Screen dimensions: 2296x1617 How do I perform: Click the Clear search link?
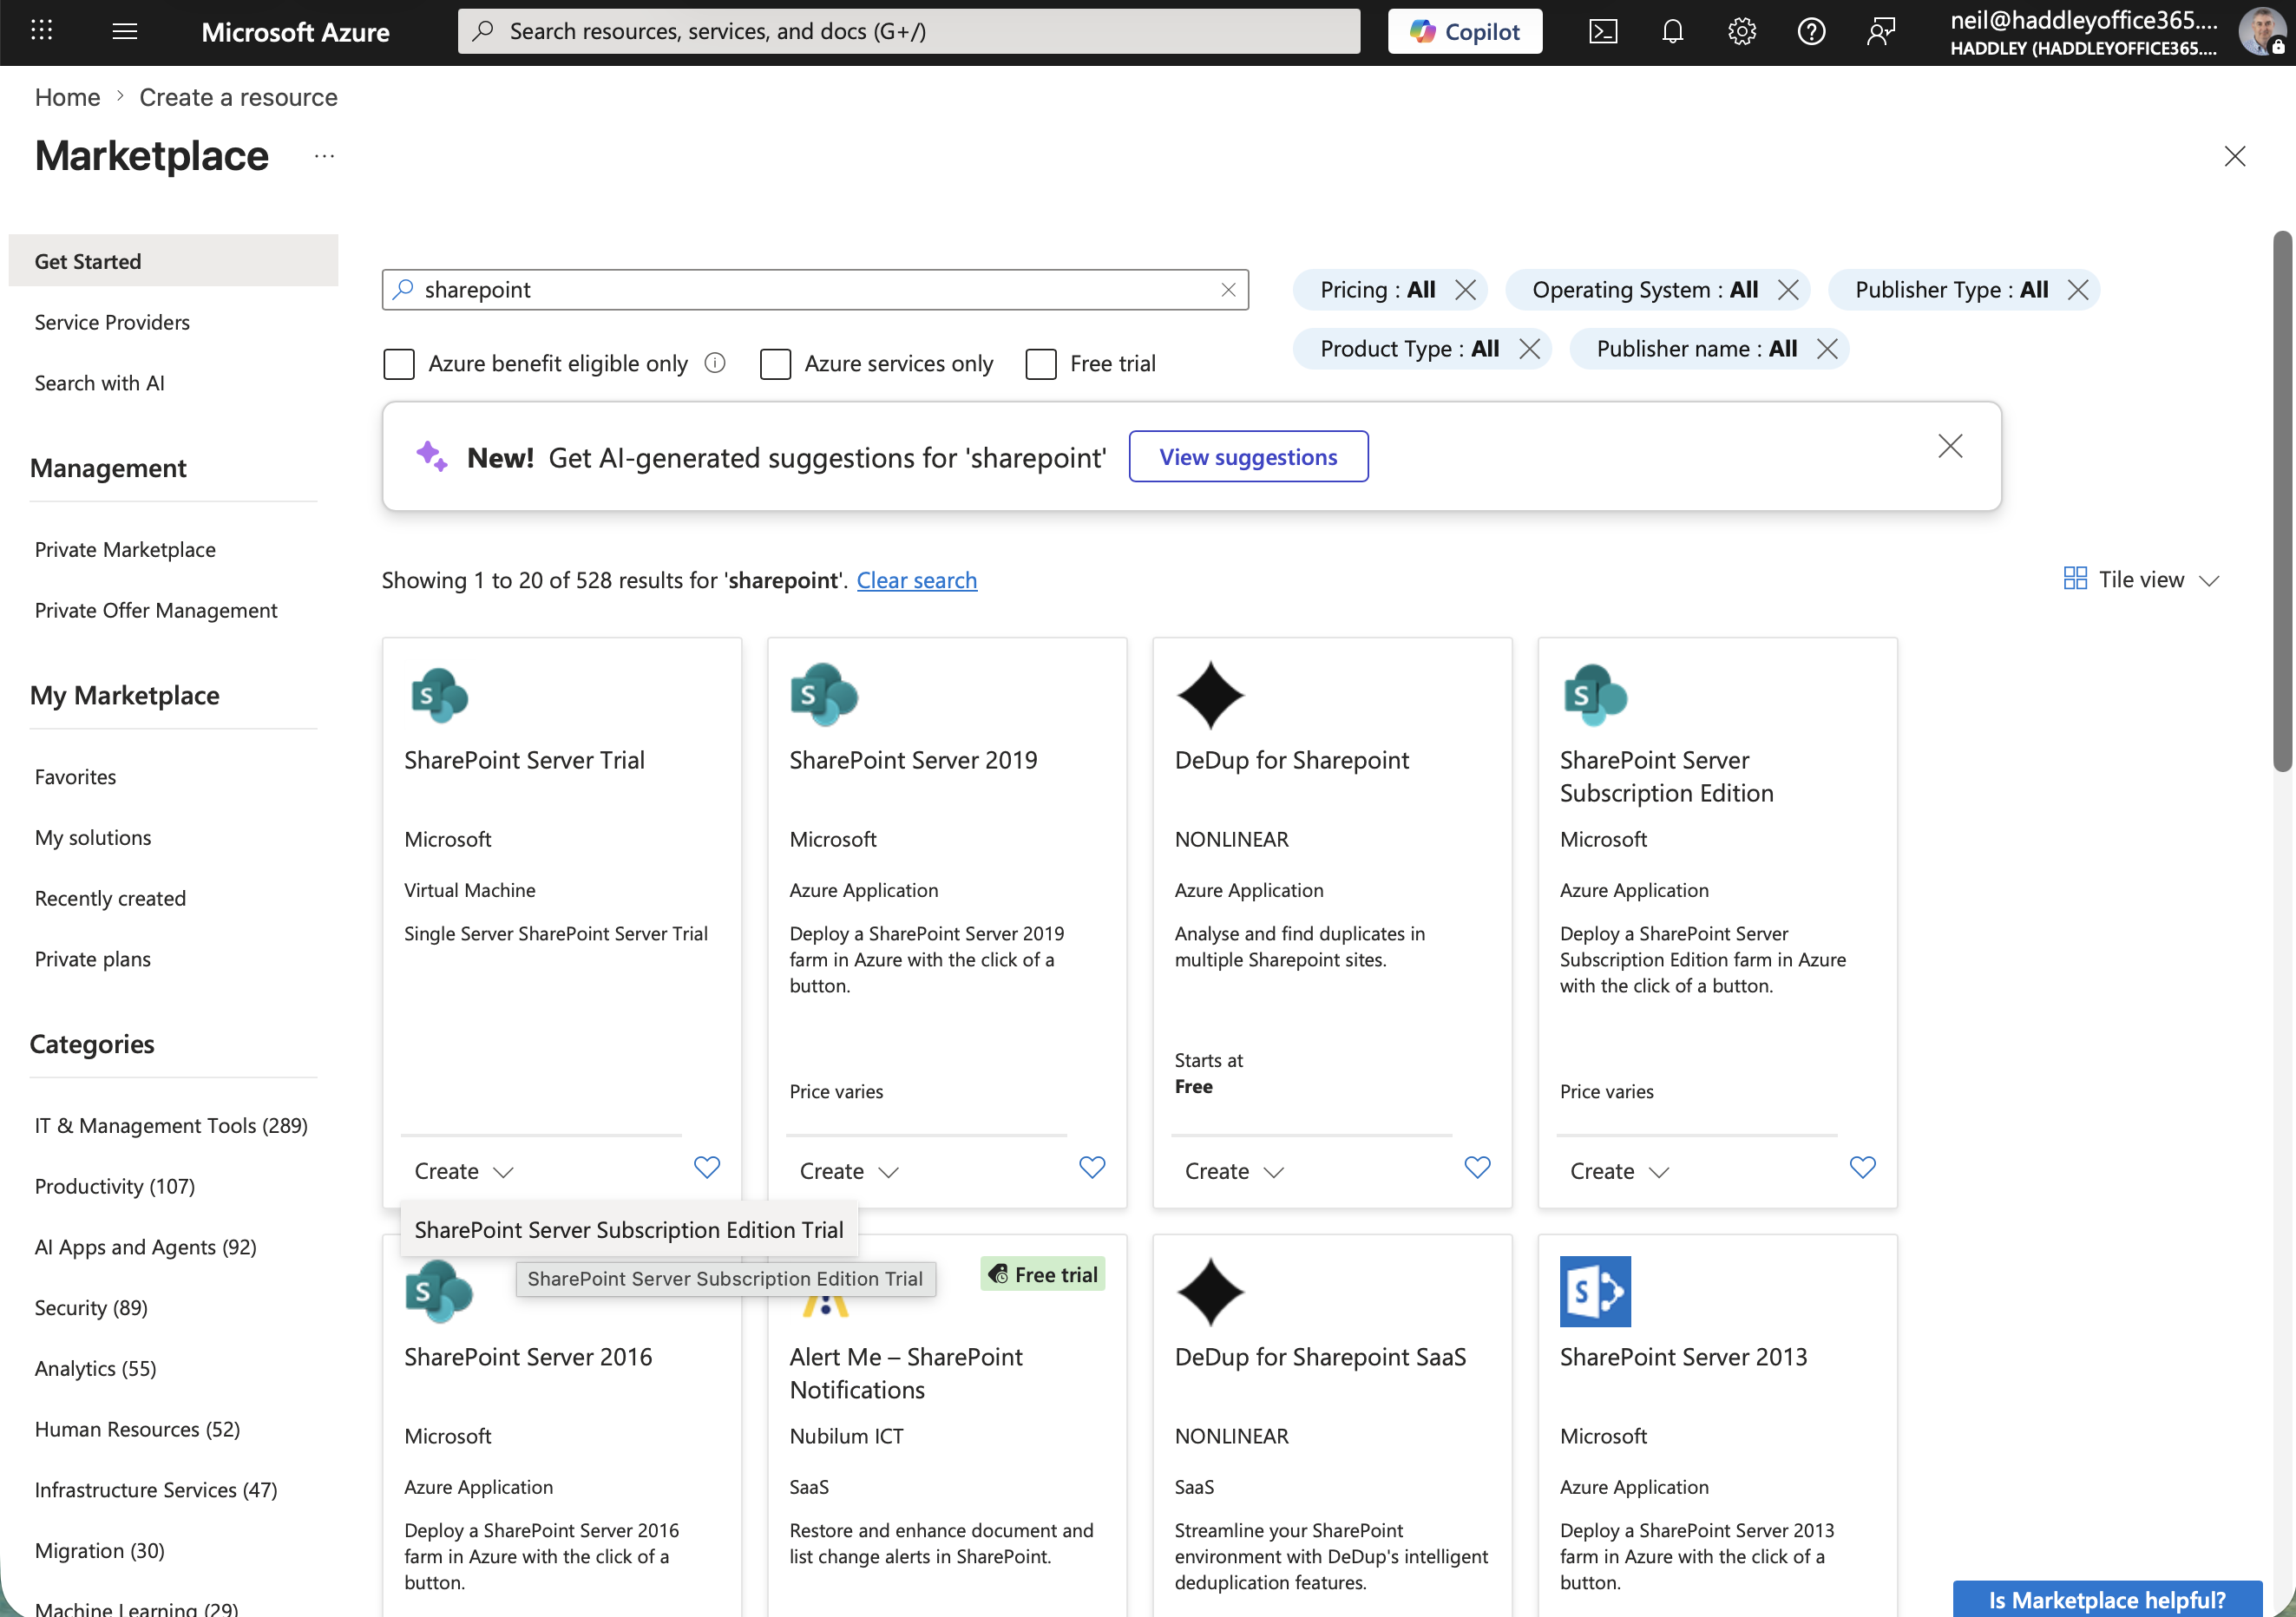916,580
